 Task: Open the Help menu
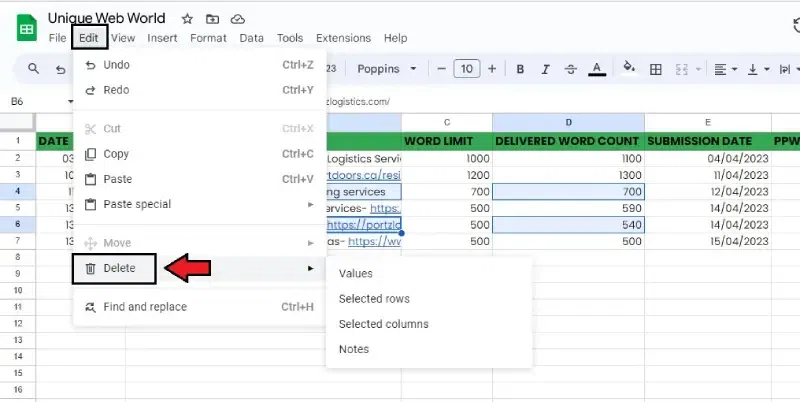(395, 38)
